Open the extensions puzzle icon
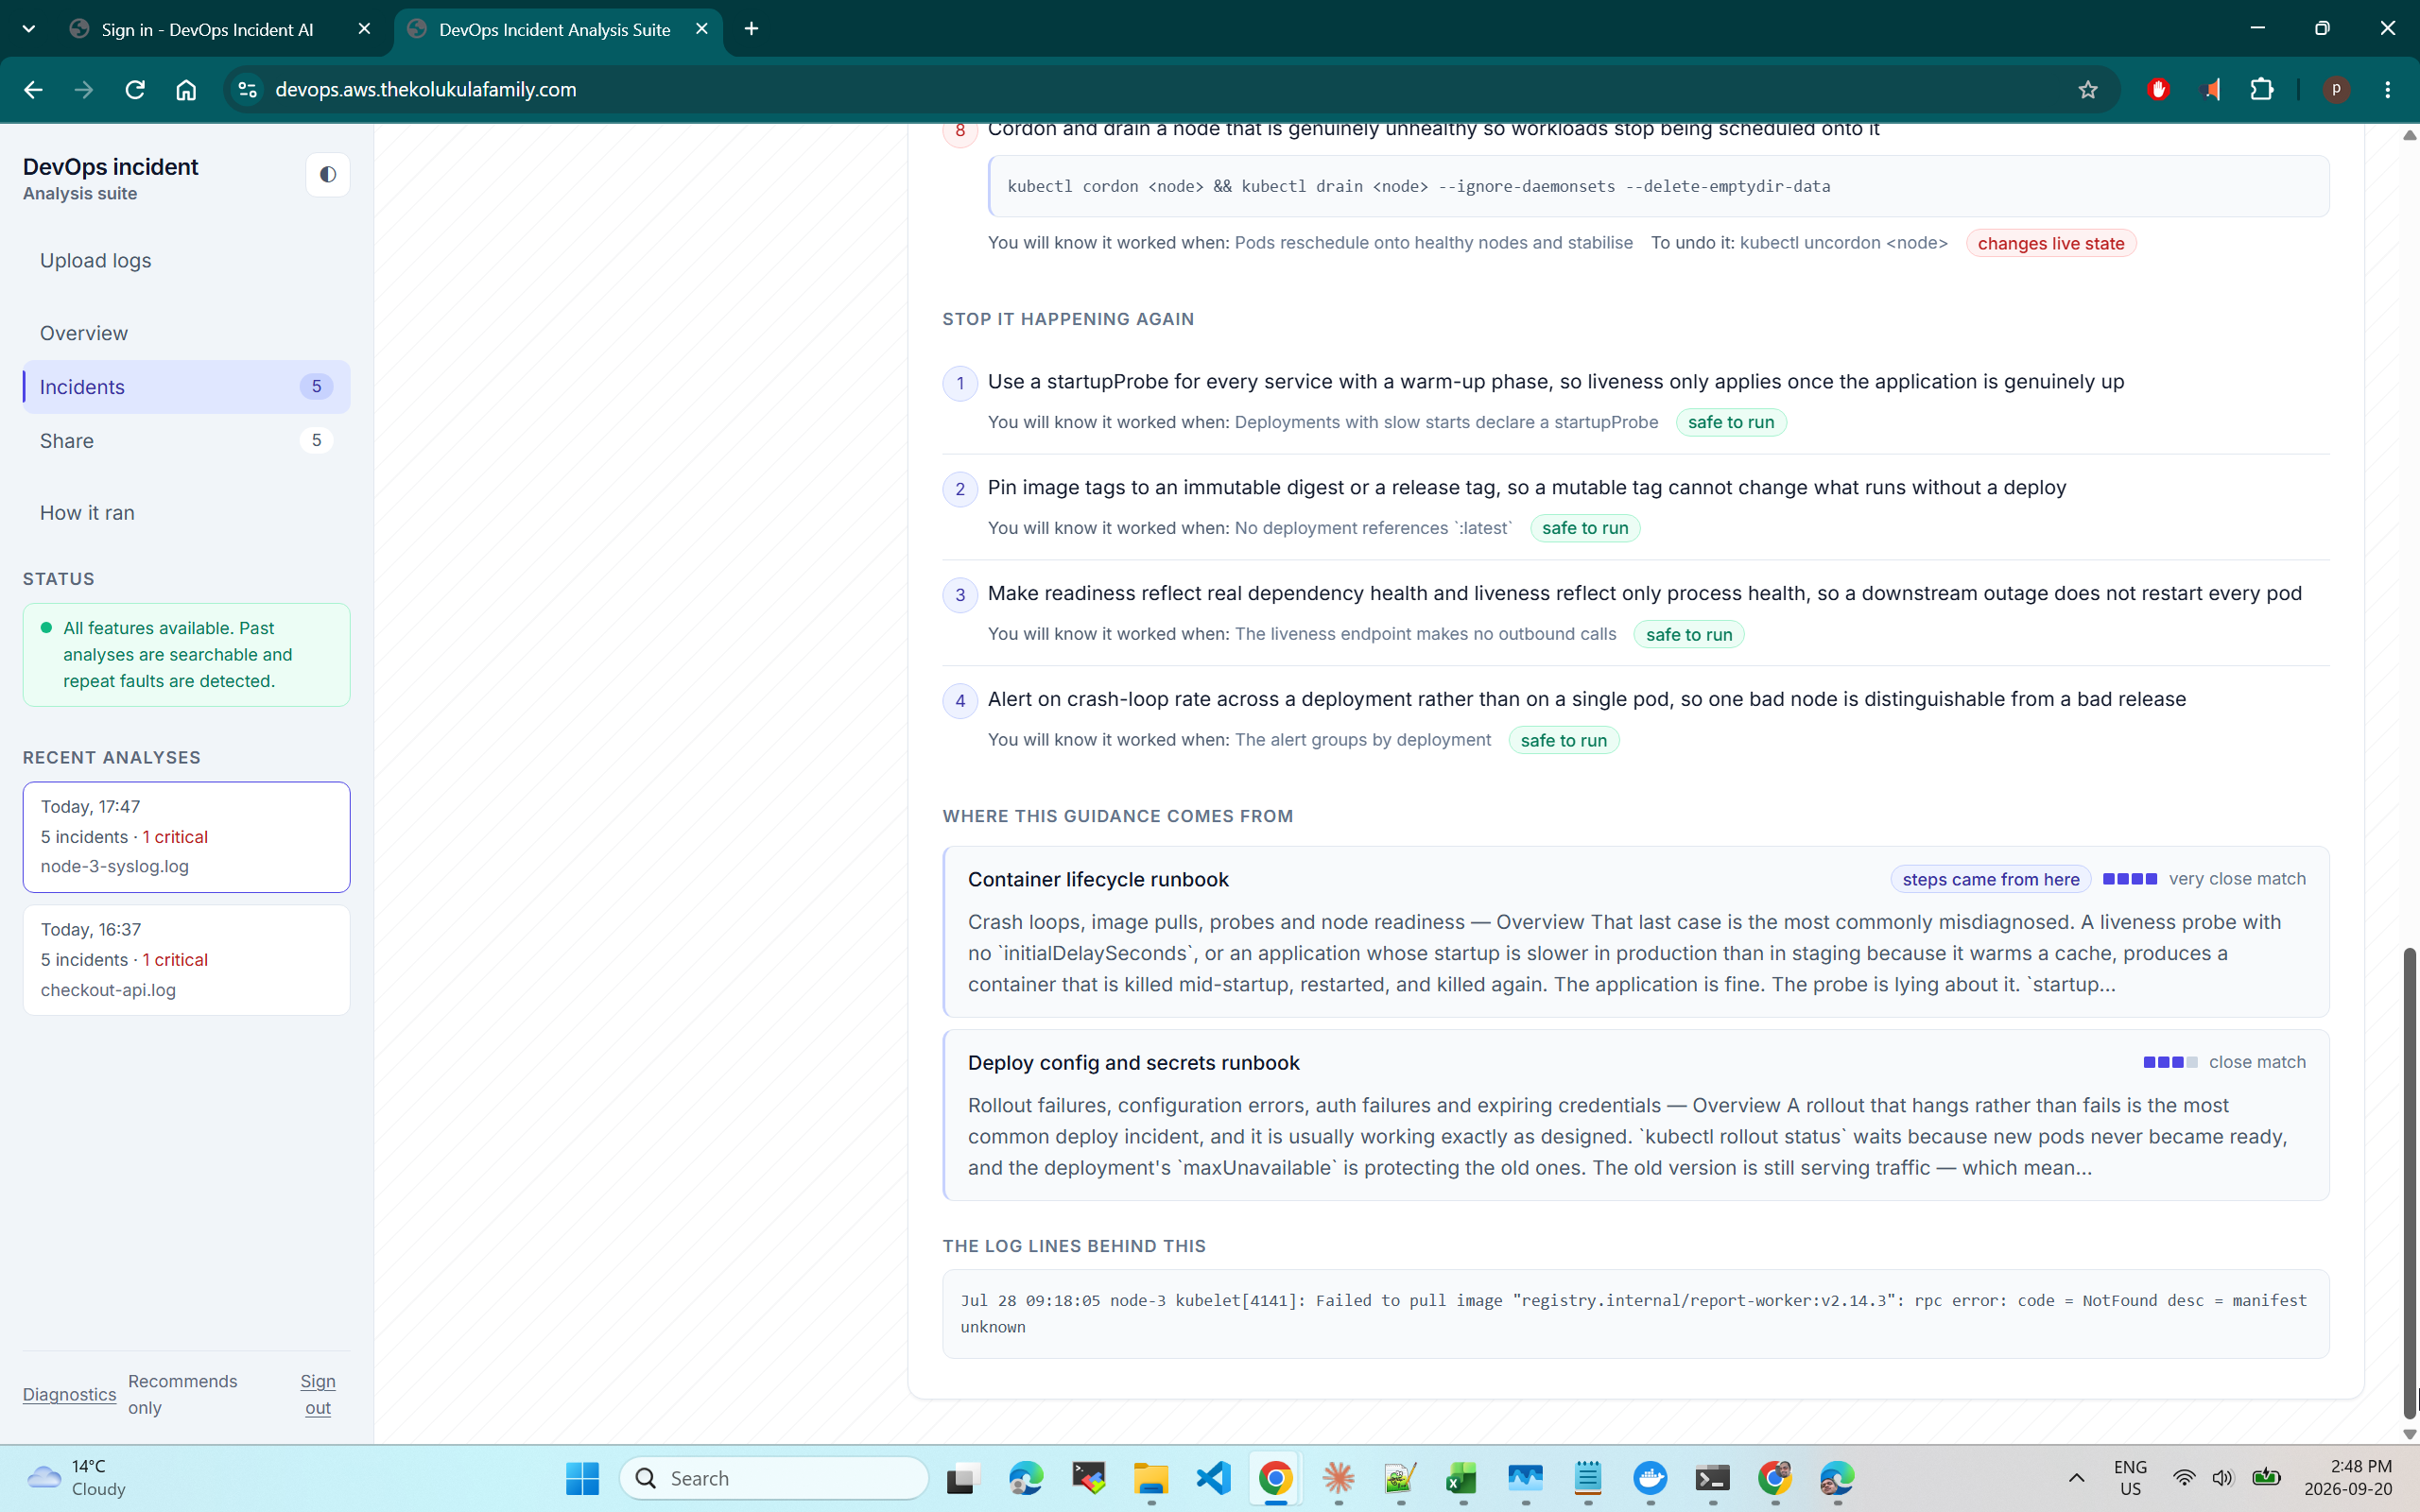The width and height of the screenshot is (2420, 1512). coord(2262,89)
